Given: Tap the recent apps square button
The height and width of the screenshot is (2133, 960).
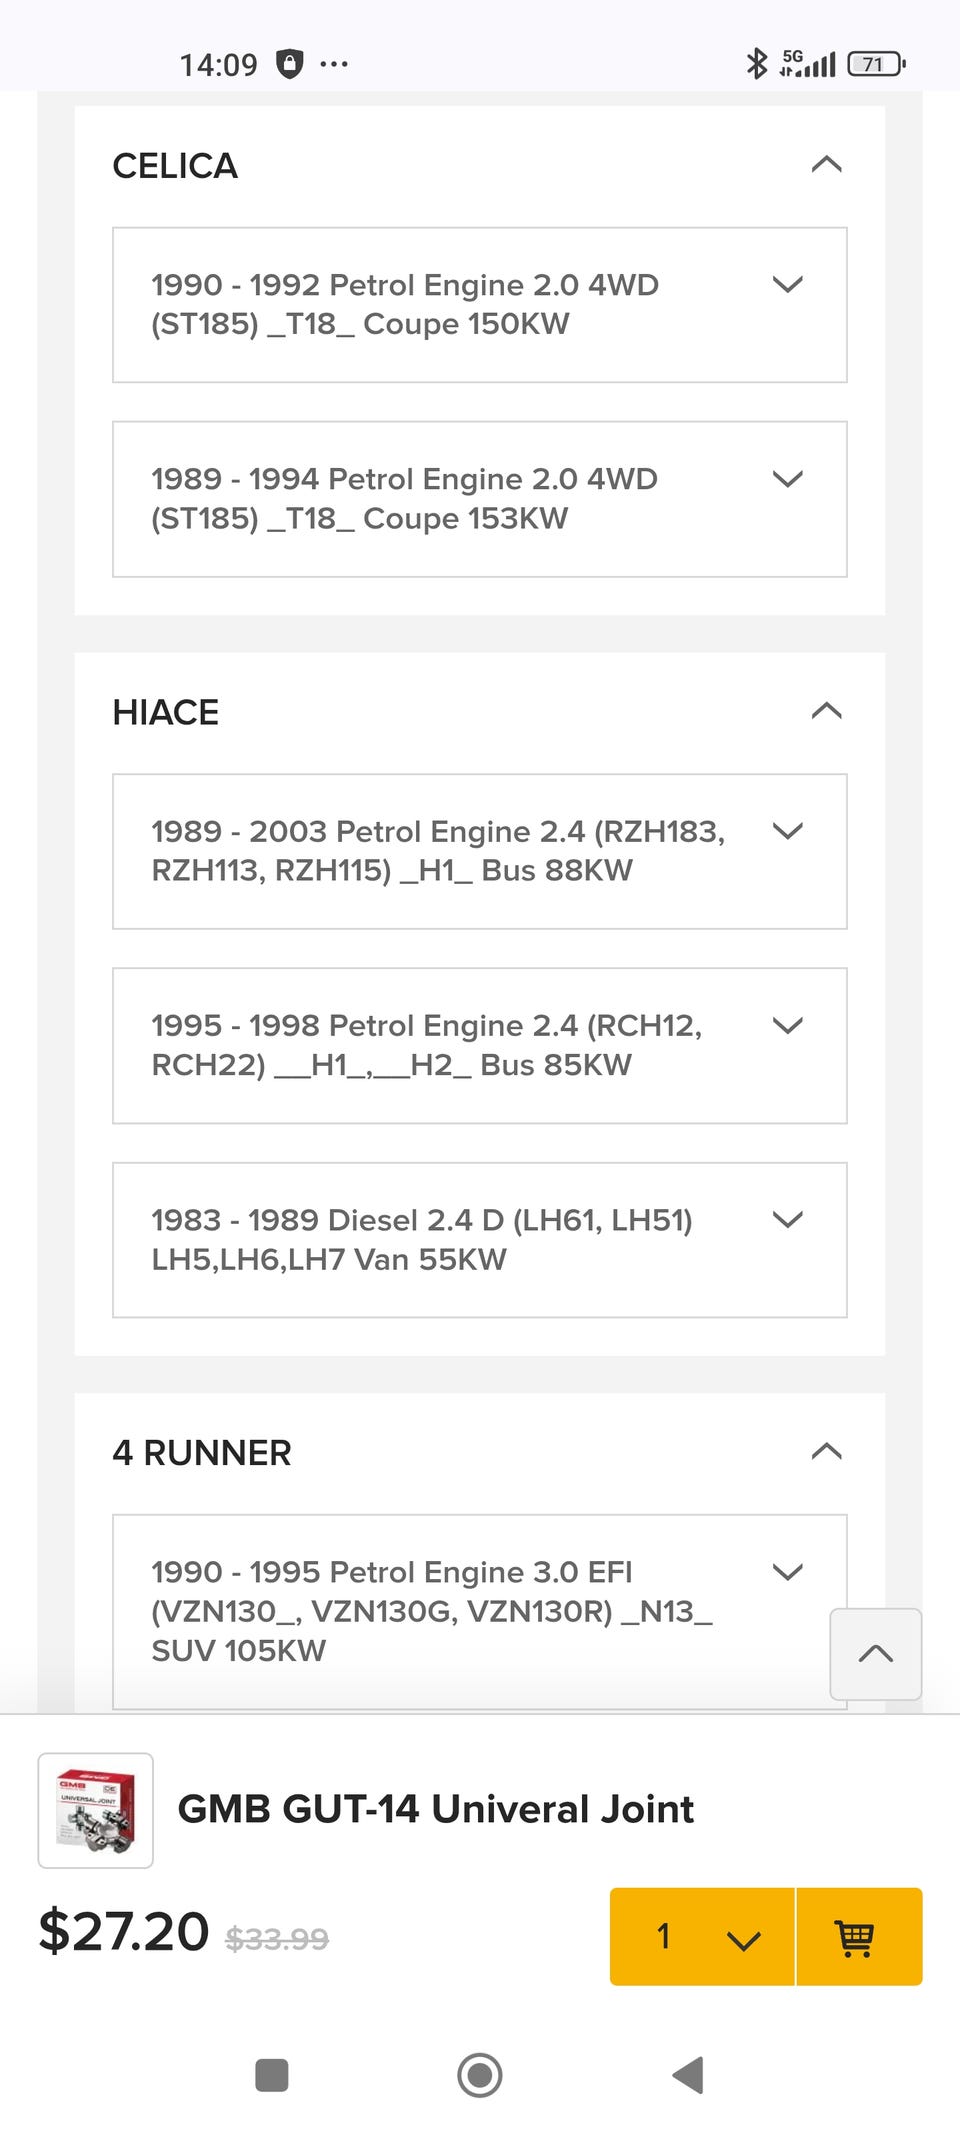Looking at the screenshot, I should 272,2075.
